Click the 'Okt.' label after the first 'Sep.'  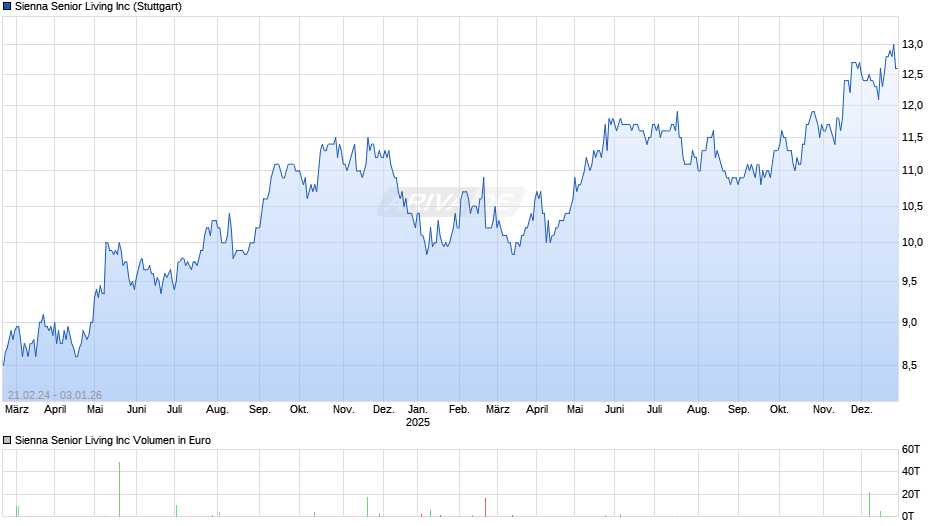299,410
